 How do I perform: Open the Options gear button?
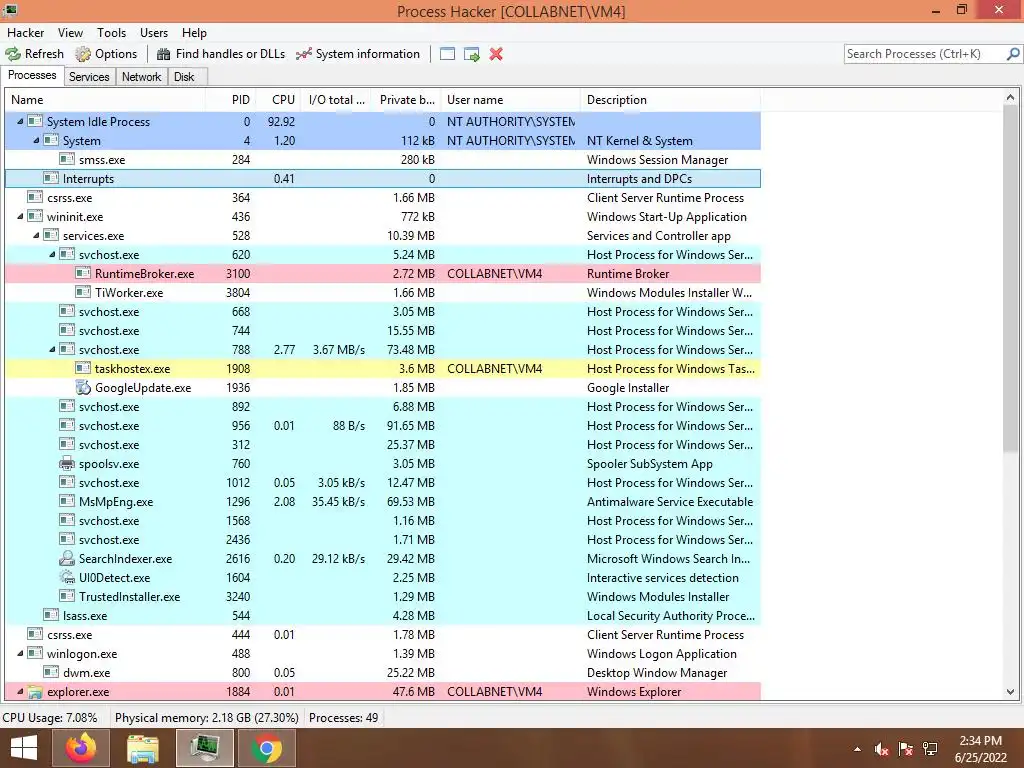[x=106, y=54]
